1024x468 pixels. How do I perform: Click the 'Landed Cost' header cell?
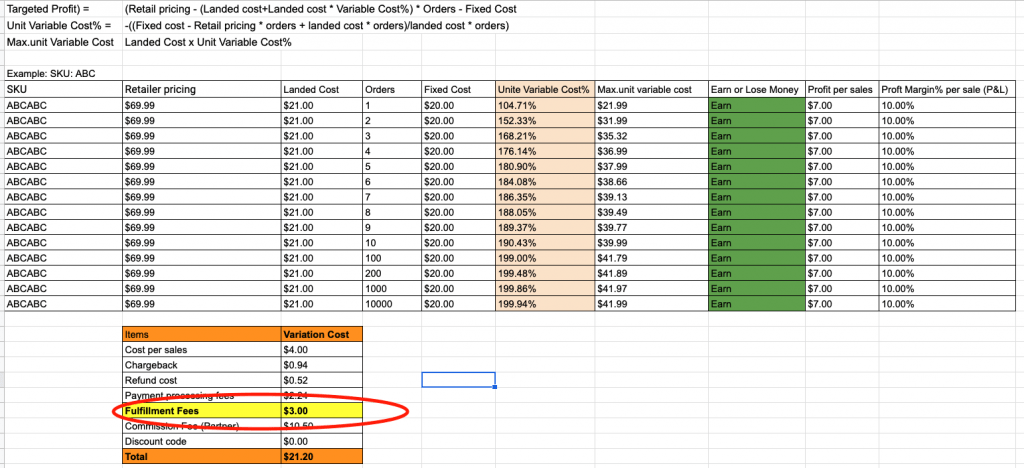[x=321, y=89]
